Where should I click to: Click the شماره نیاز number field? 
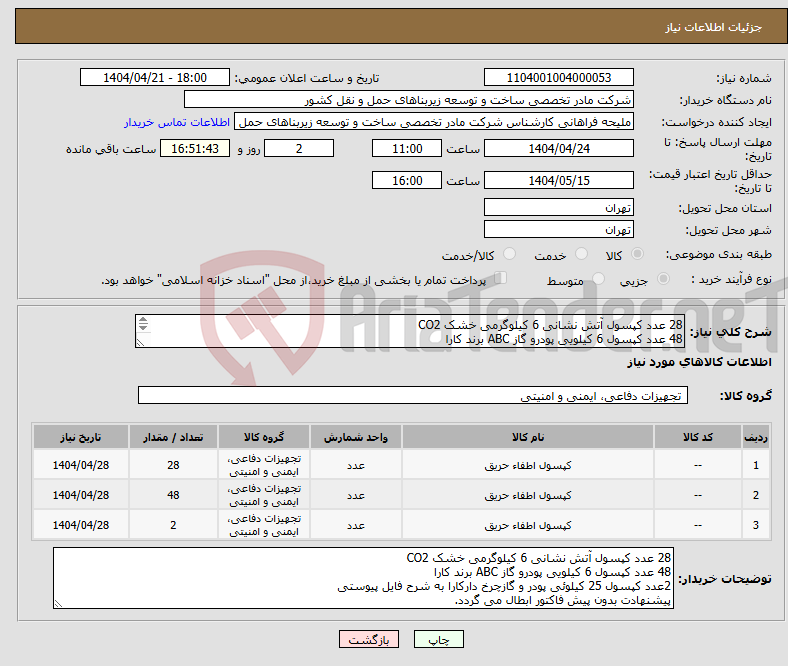pyautogui.click(x=558, y=77)
